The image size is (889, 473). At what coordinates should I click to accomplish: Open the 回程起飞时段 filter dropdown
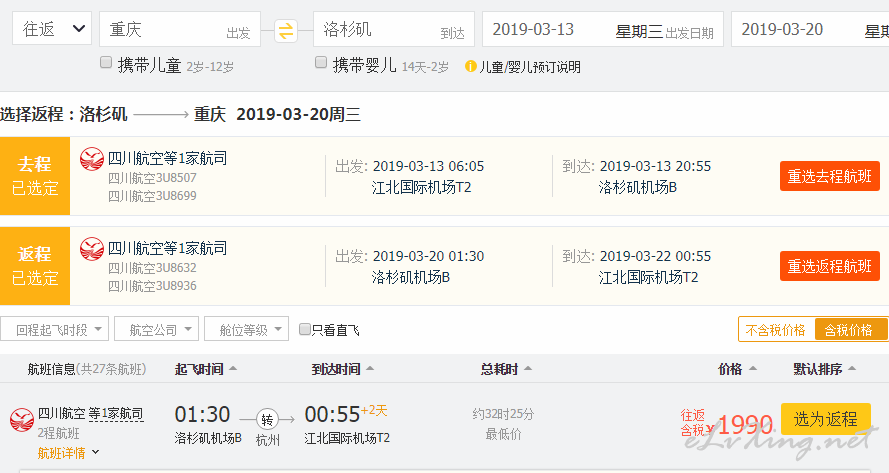(54, 329)
